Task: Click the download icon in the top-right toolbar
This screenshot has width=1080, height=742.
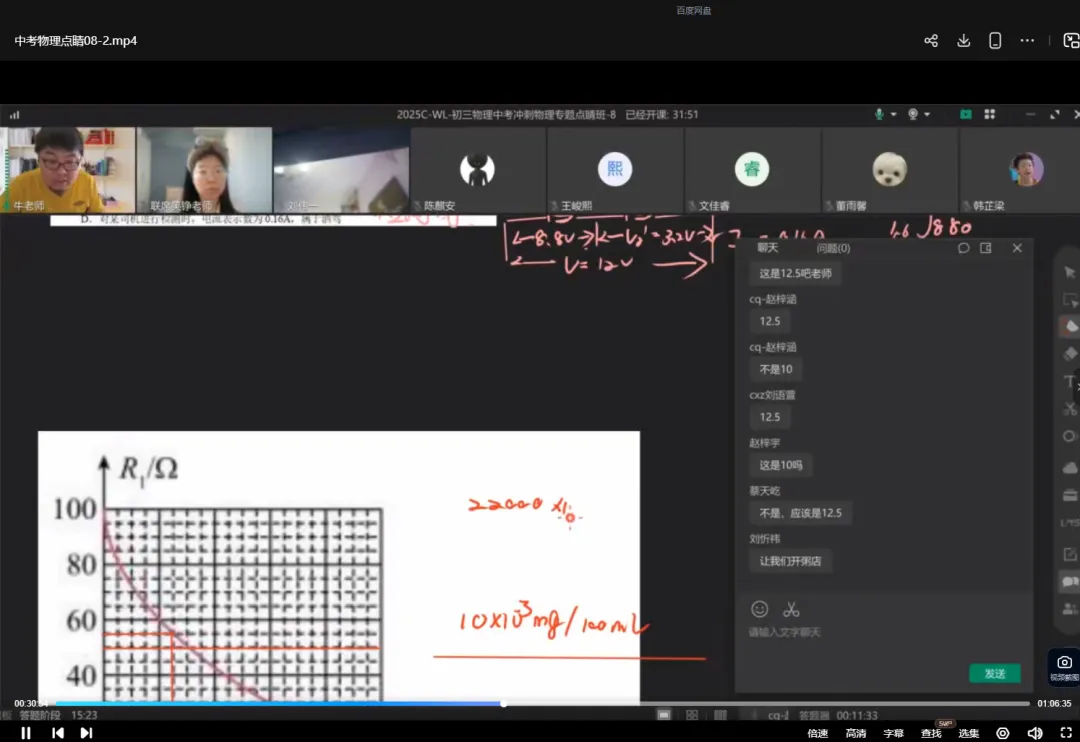Action: 963,40
